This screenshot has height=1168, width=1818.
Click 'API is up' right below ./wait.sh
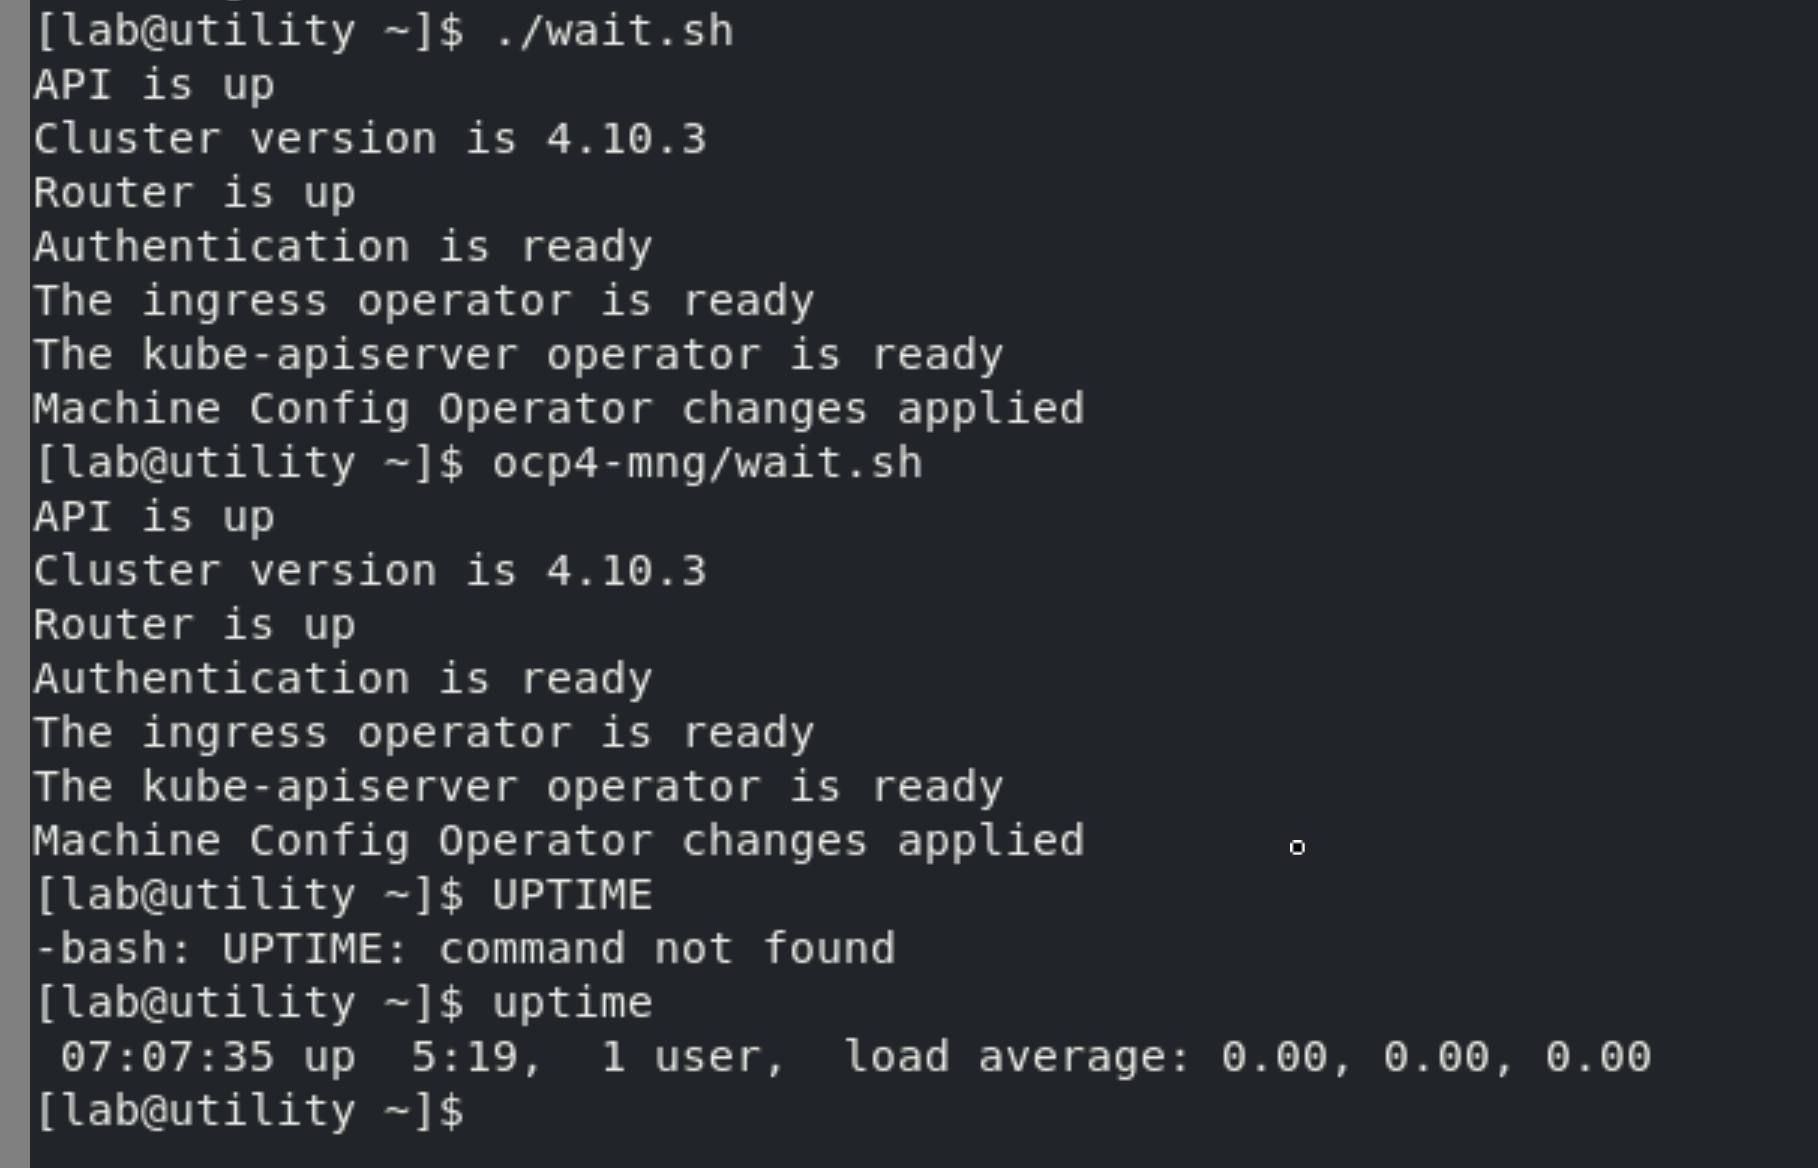(x=153, y=85)
